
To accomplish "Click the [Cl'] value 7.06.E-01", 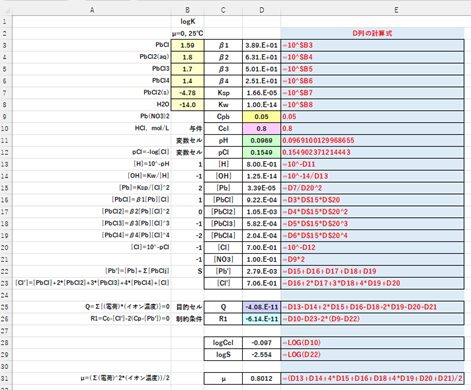I will click(261, 283).
